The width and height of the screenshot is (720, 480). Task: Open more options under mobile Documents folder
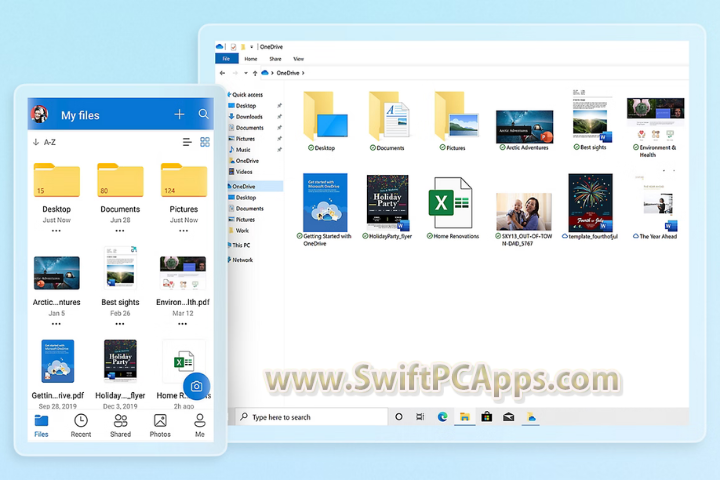[x=120, y=231]
